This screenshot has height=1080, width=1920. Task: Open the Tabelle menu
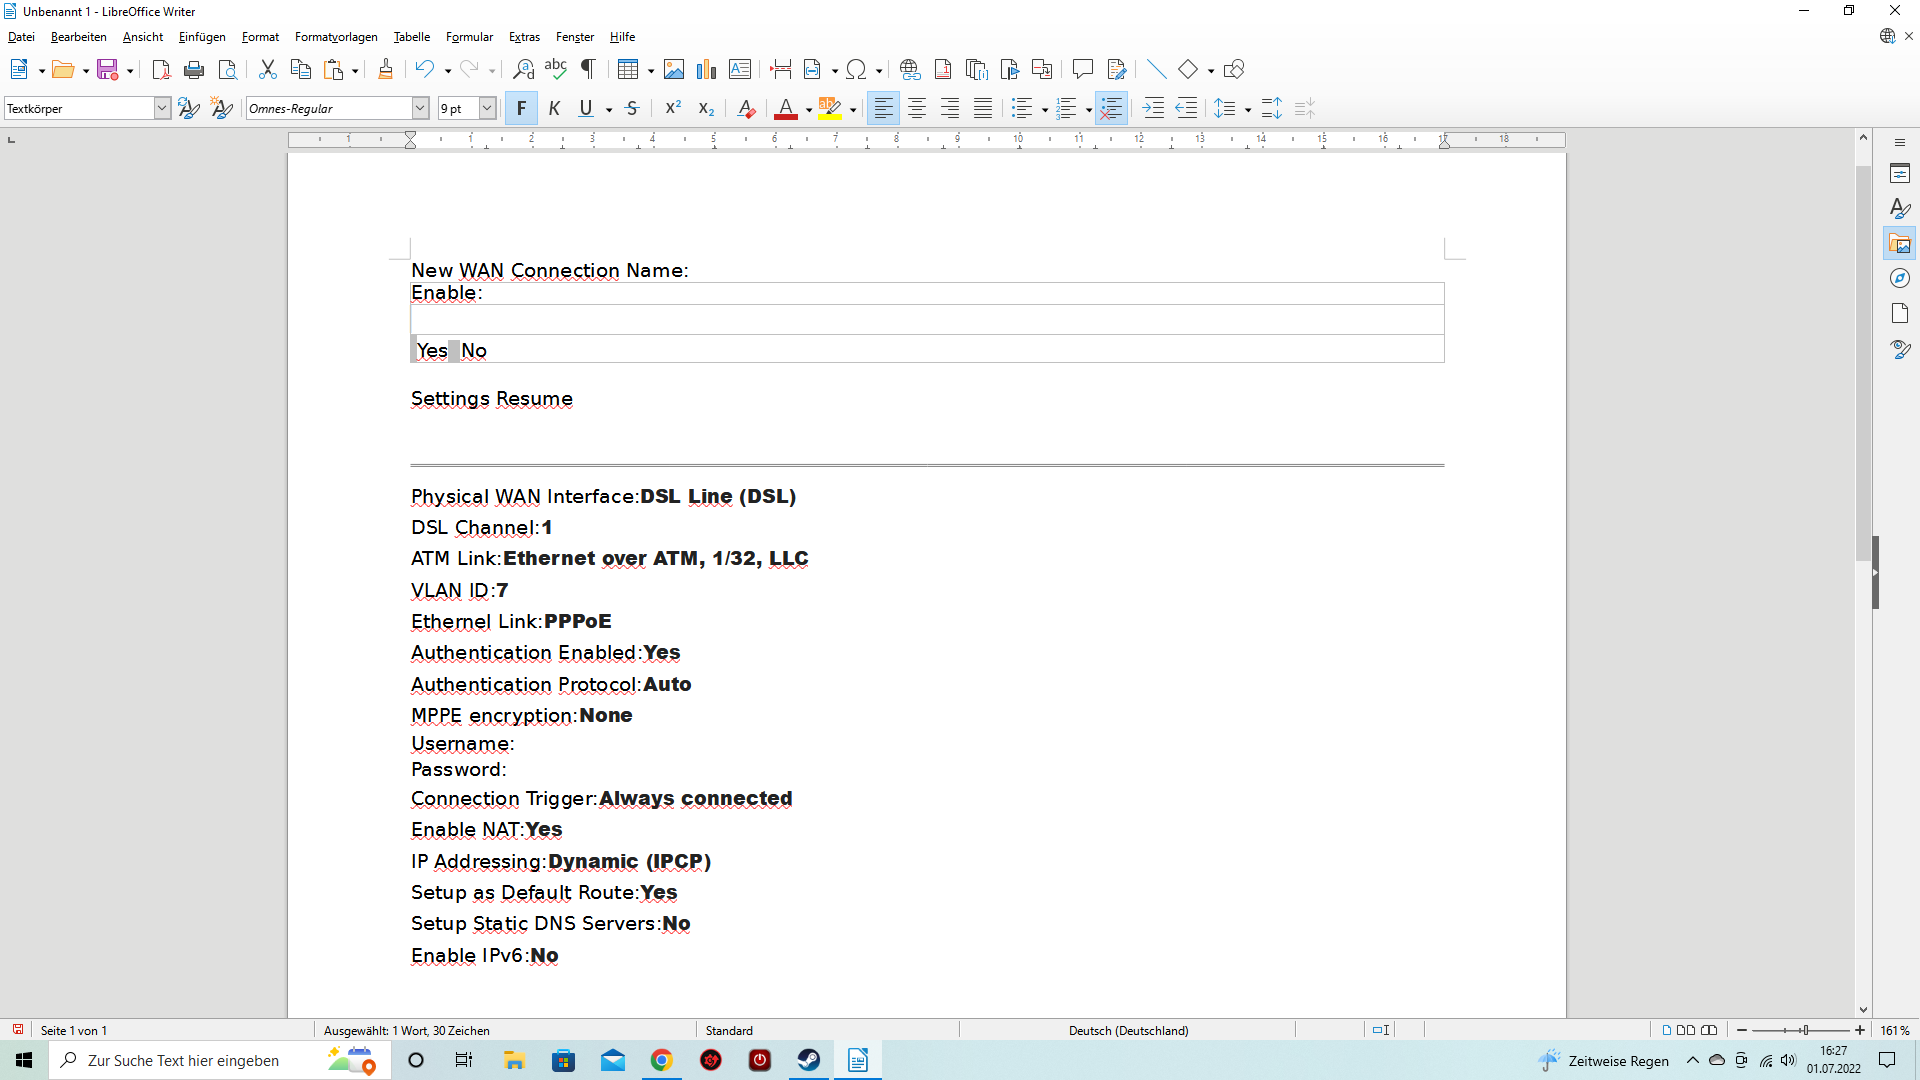411,37
